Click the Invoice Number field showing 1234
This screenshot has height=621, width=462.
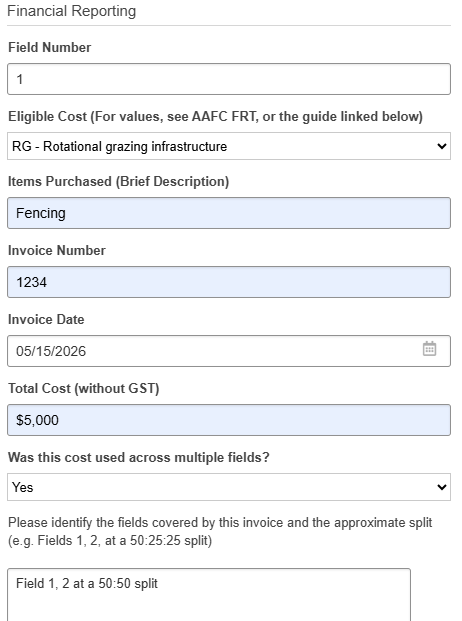[229, 282]
